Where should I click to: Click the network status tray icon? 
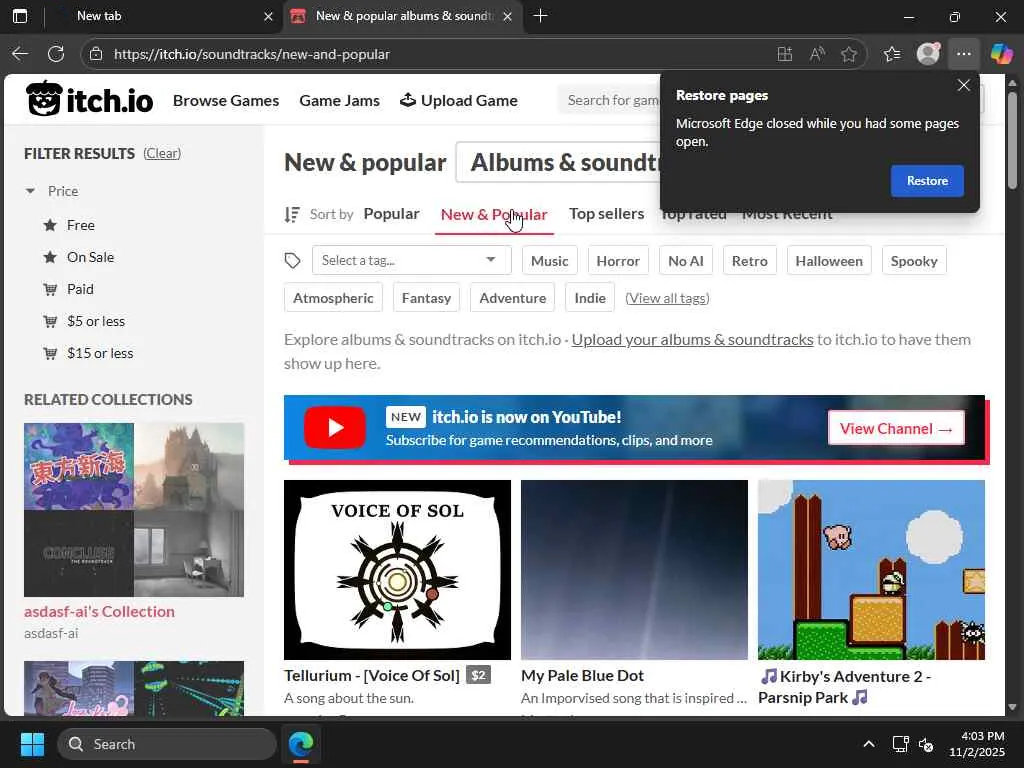900,744
